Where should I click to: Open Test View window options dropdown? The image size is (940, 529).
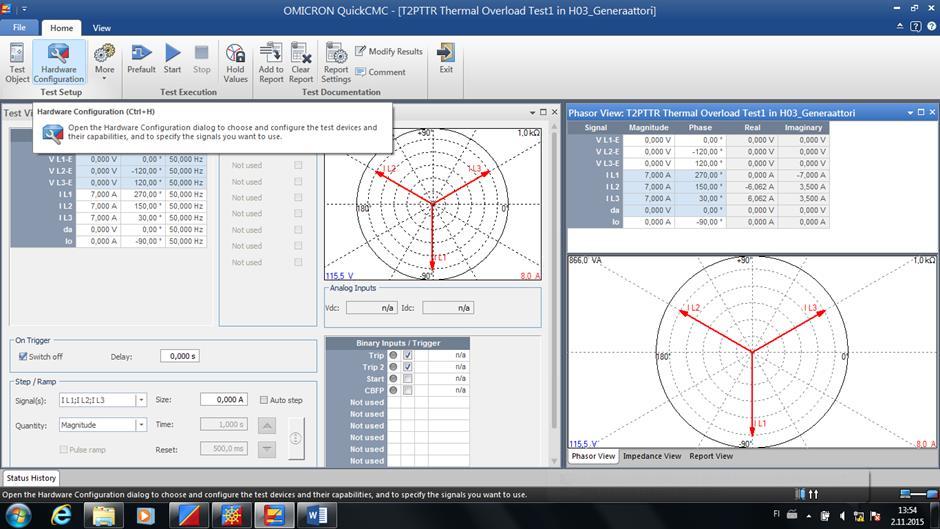532,112
